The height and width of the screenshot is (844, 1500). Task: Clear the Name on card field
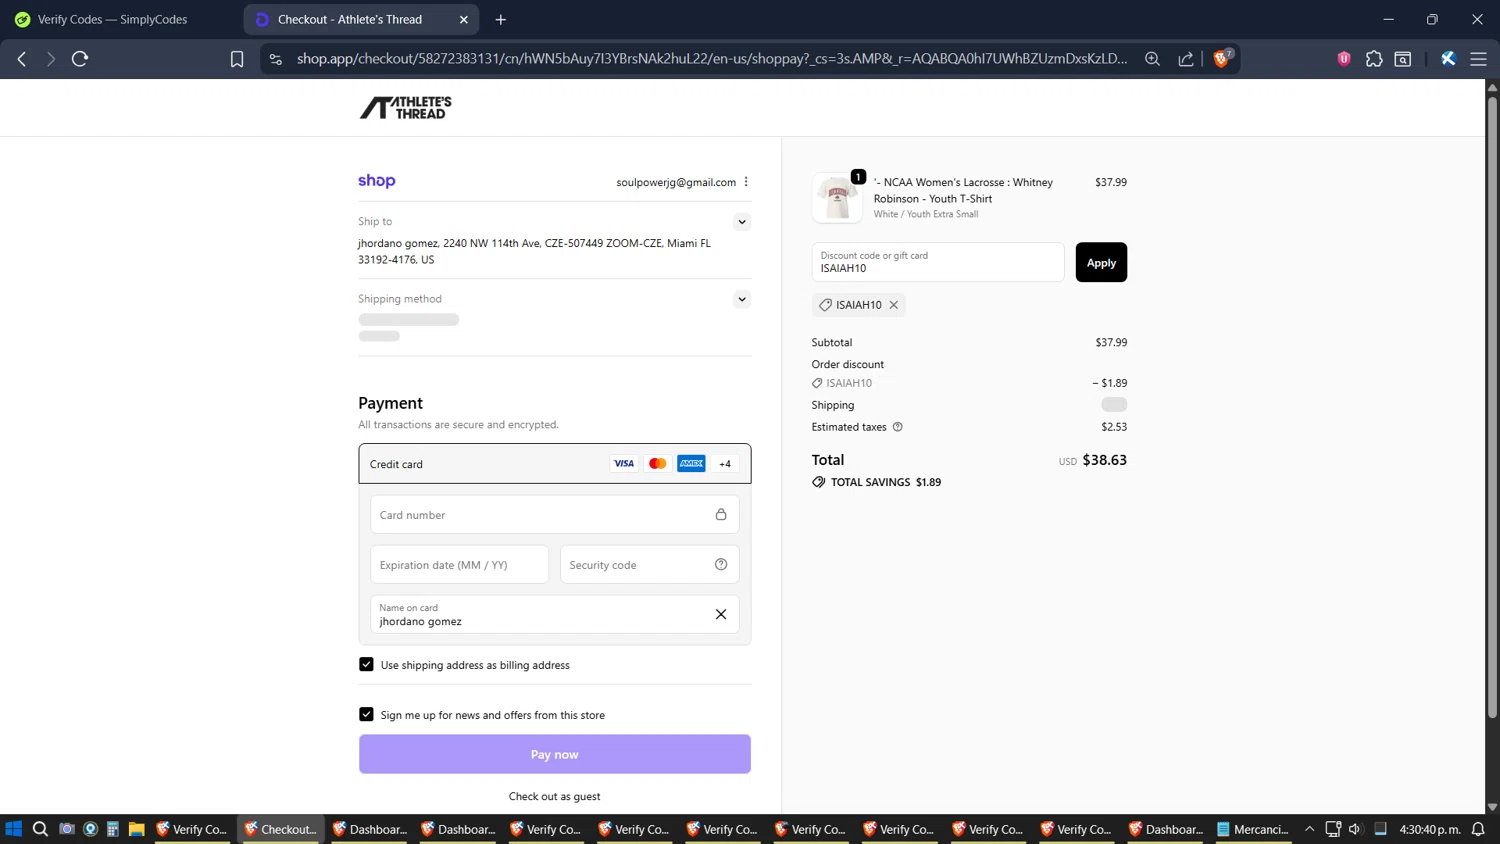coord(721,615)
